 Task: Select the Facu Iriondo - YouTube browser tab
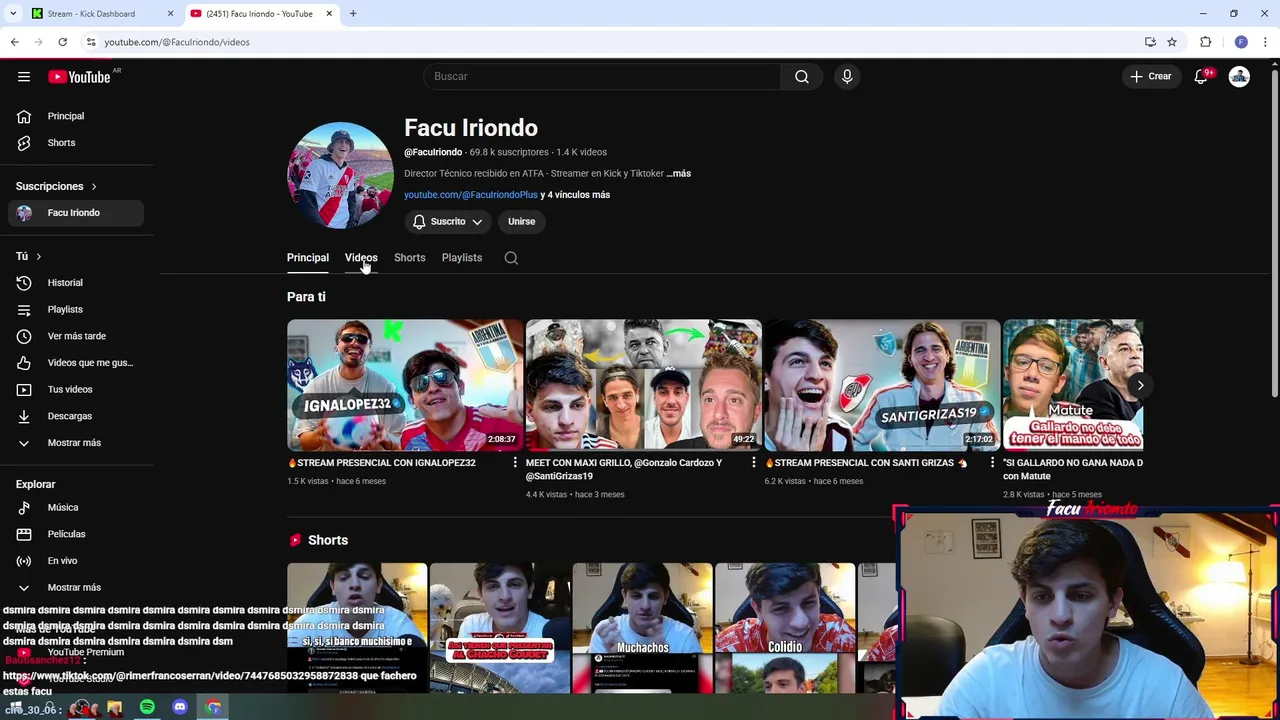pyautogui.click(x=262, y=14)
